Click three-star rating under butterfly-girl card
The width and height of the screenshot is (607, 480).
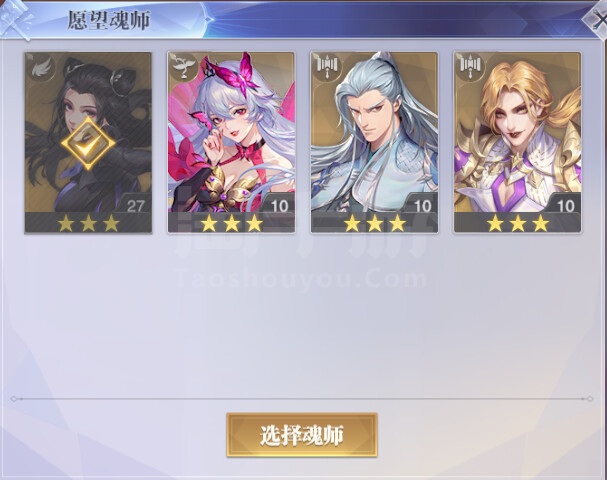click(231, 223)
